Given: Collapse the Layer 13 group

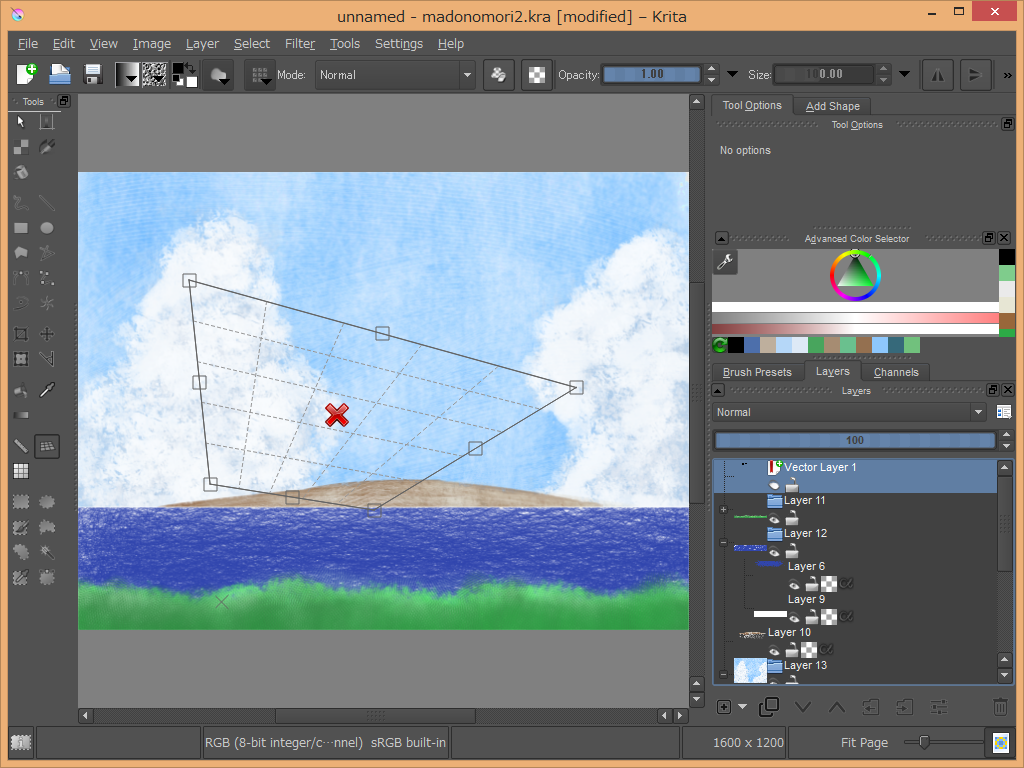Looking at the screenshot, I should (x=723, y=674).
